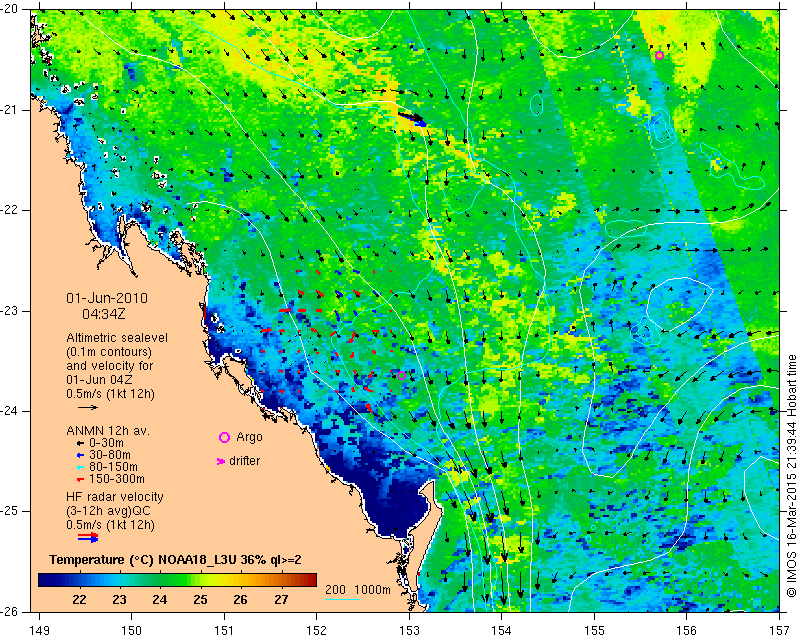
Task: Click colorbar tick label '25'
Action: pos(200,600)
